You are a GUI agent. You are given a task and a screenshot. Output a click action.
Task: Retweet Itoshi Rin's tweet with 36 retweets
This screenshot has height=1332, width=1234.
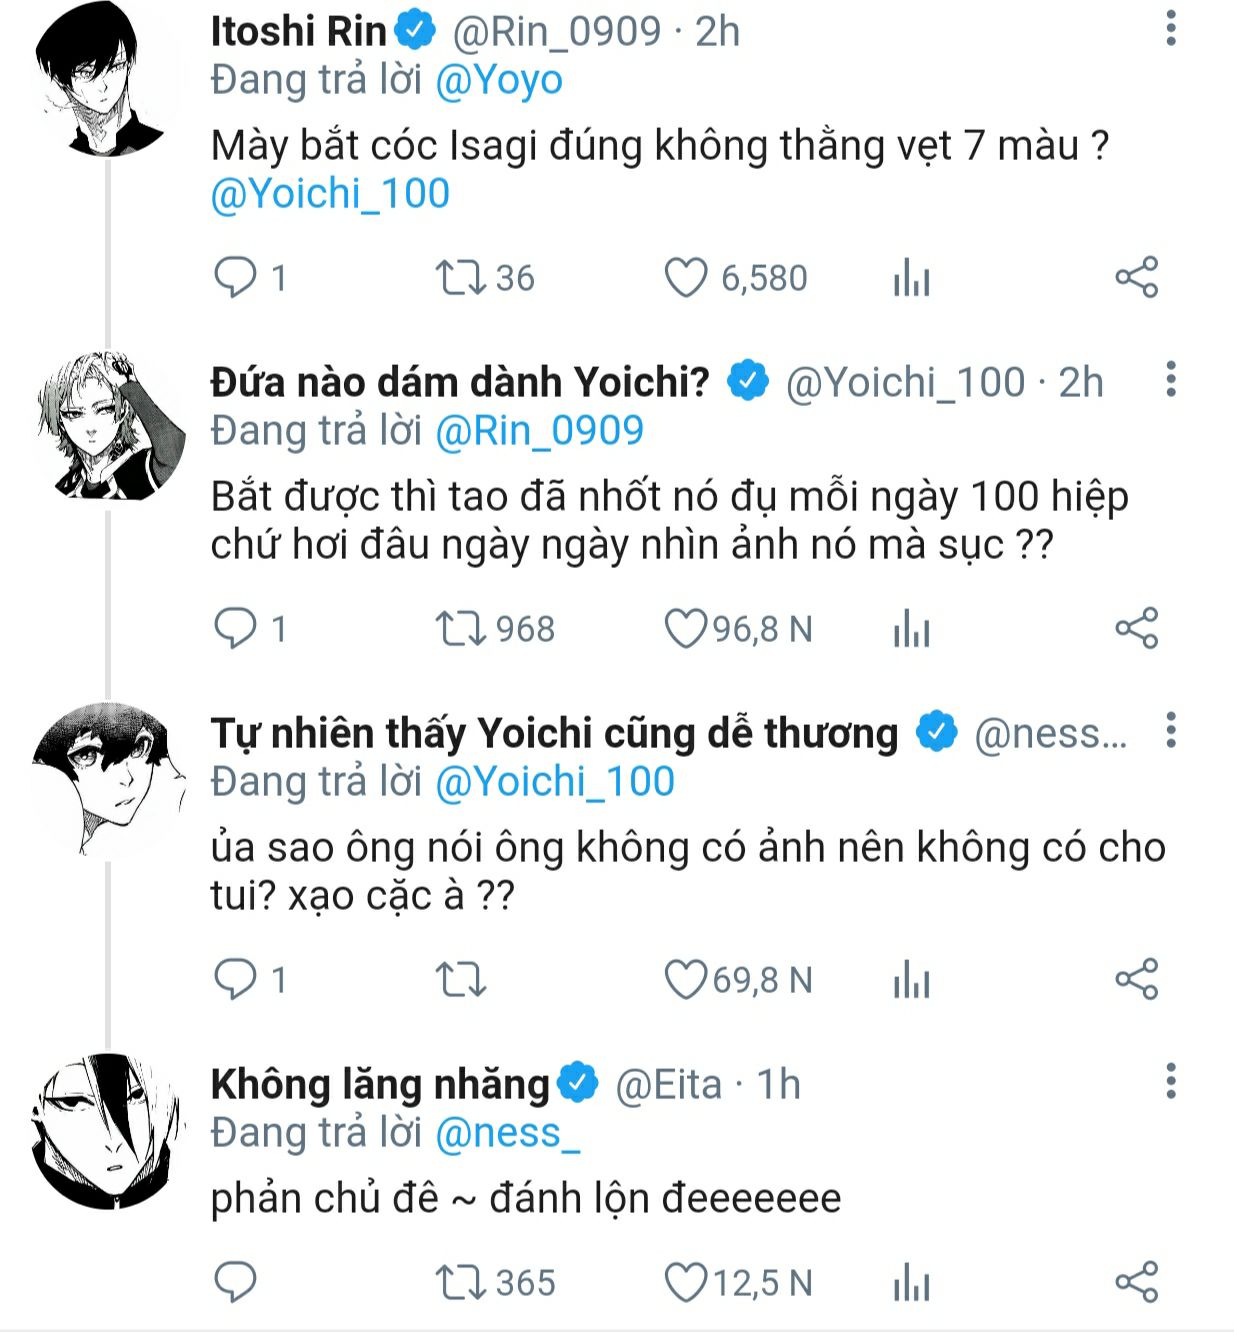tap(459, 278)
